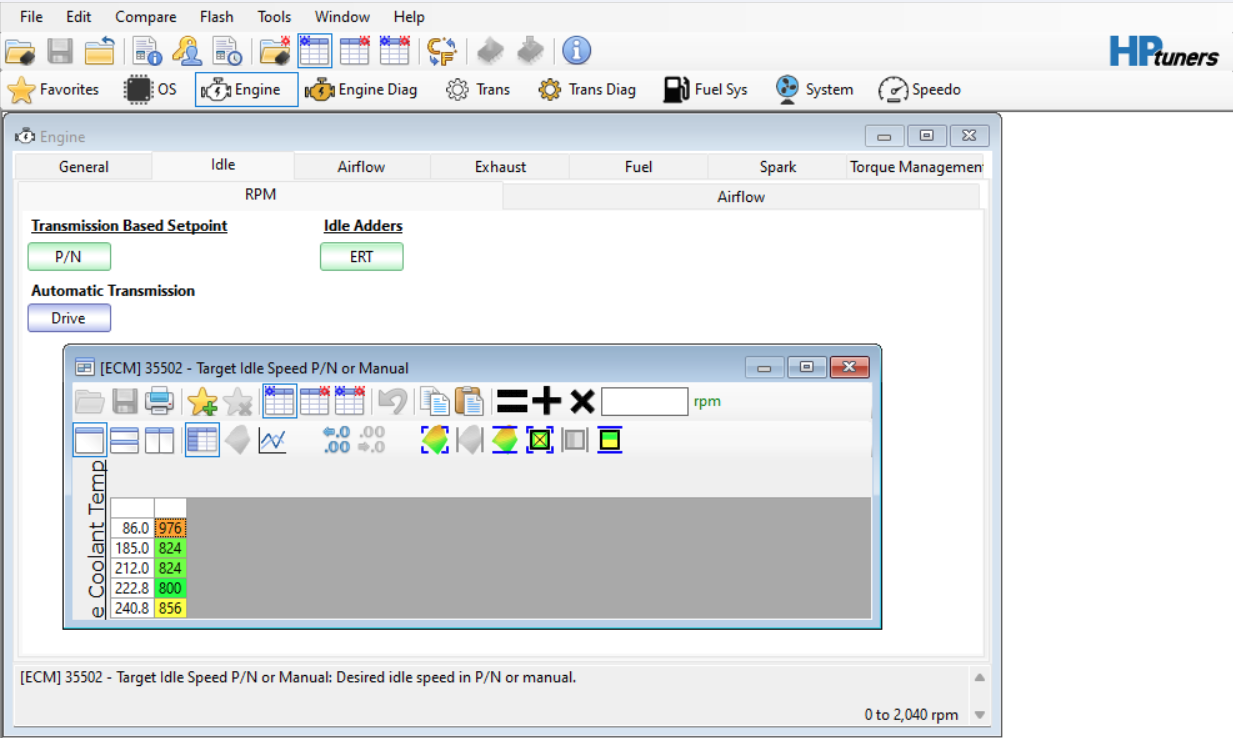Click the equals set-value icon

point(512,402)
